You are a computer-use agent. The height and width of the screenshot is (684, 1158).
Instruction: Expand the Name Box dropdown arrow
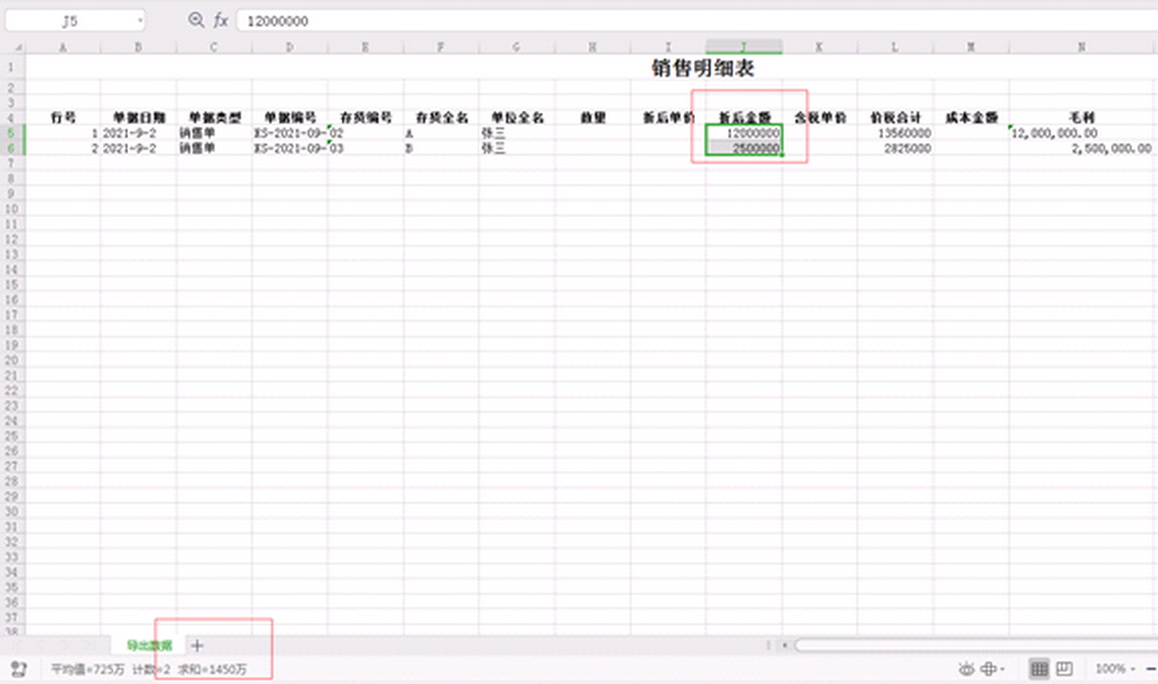pyautogui.click(x=139, y=20)
